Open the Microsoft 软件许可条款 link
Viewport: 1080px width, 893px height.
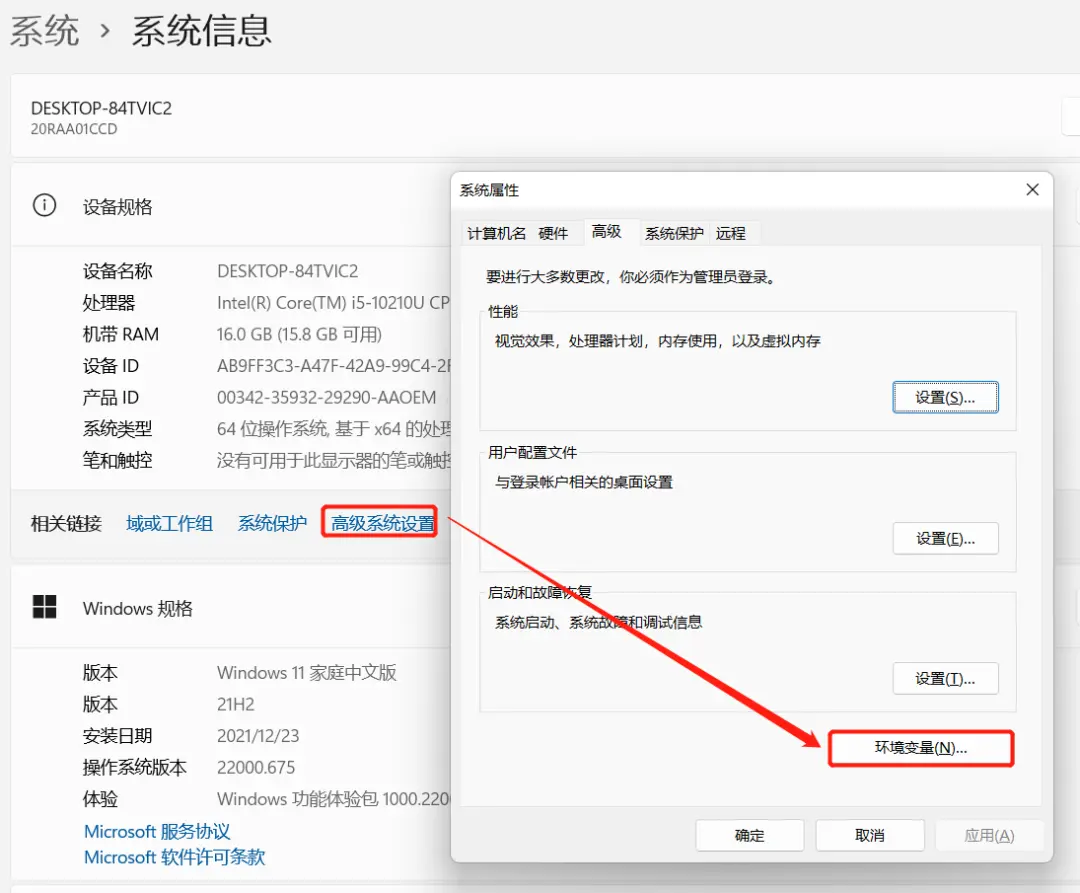(174, 857)
